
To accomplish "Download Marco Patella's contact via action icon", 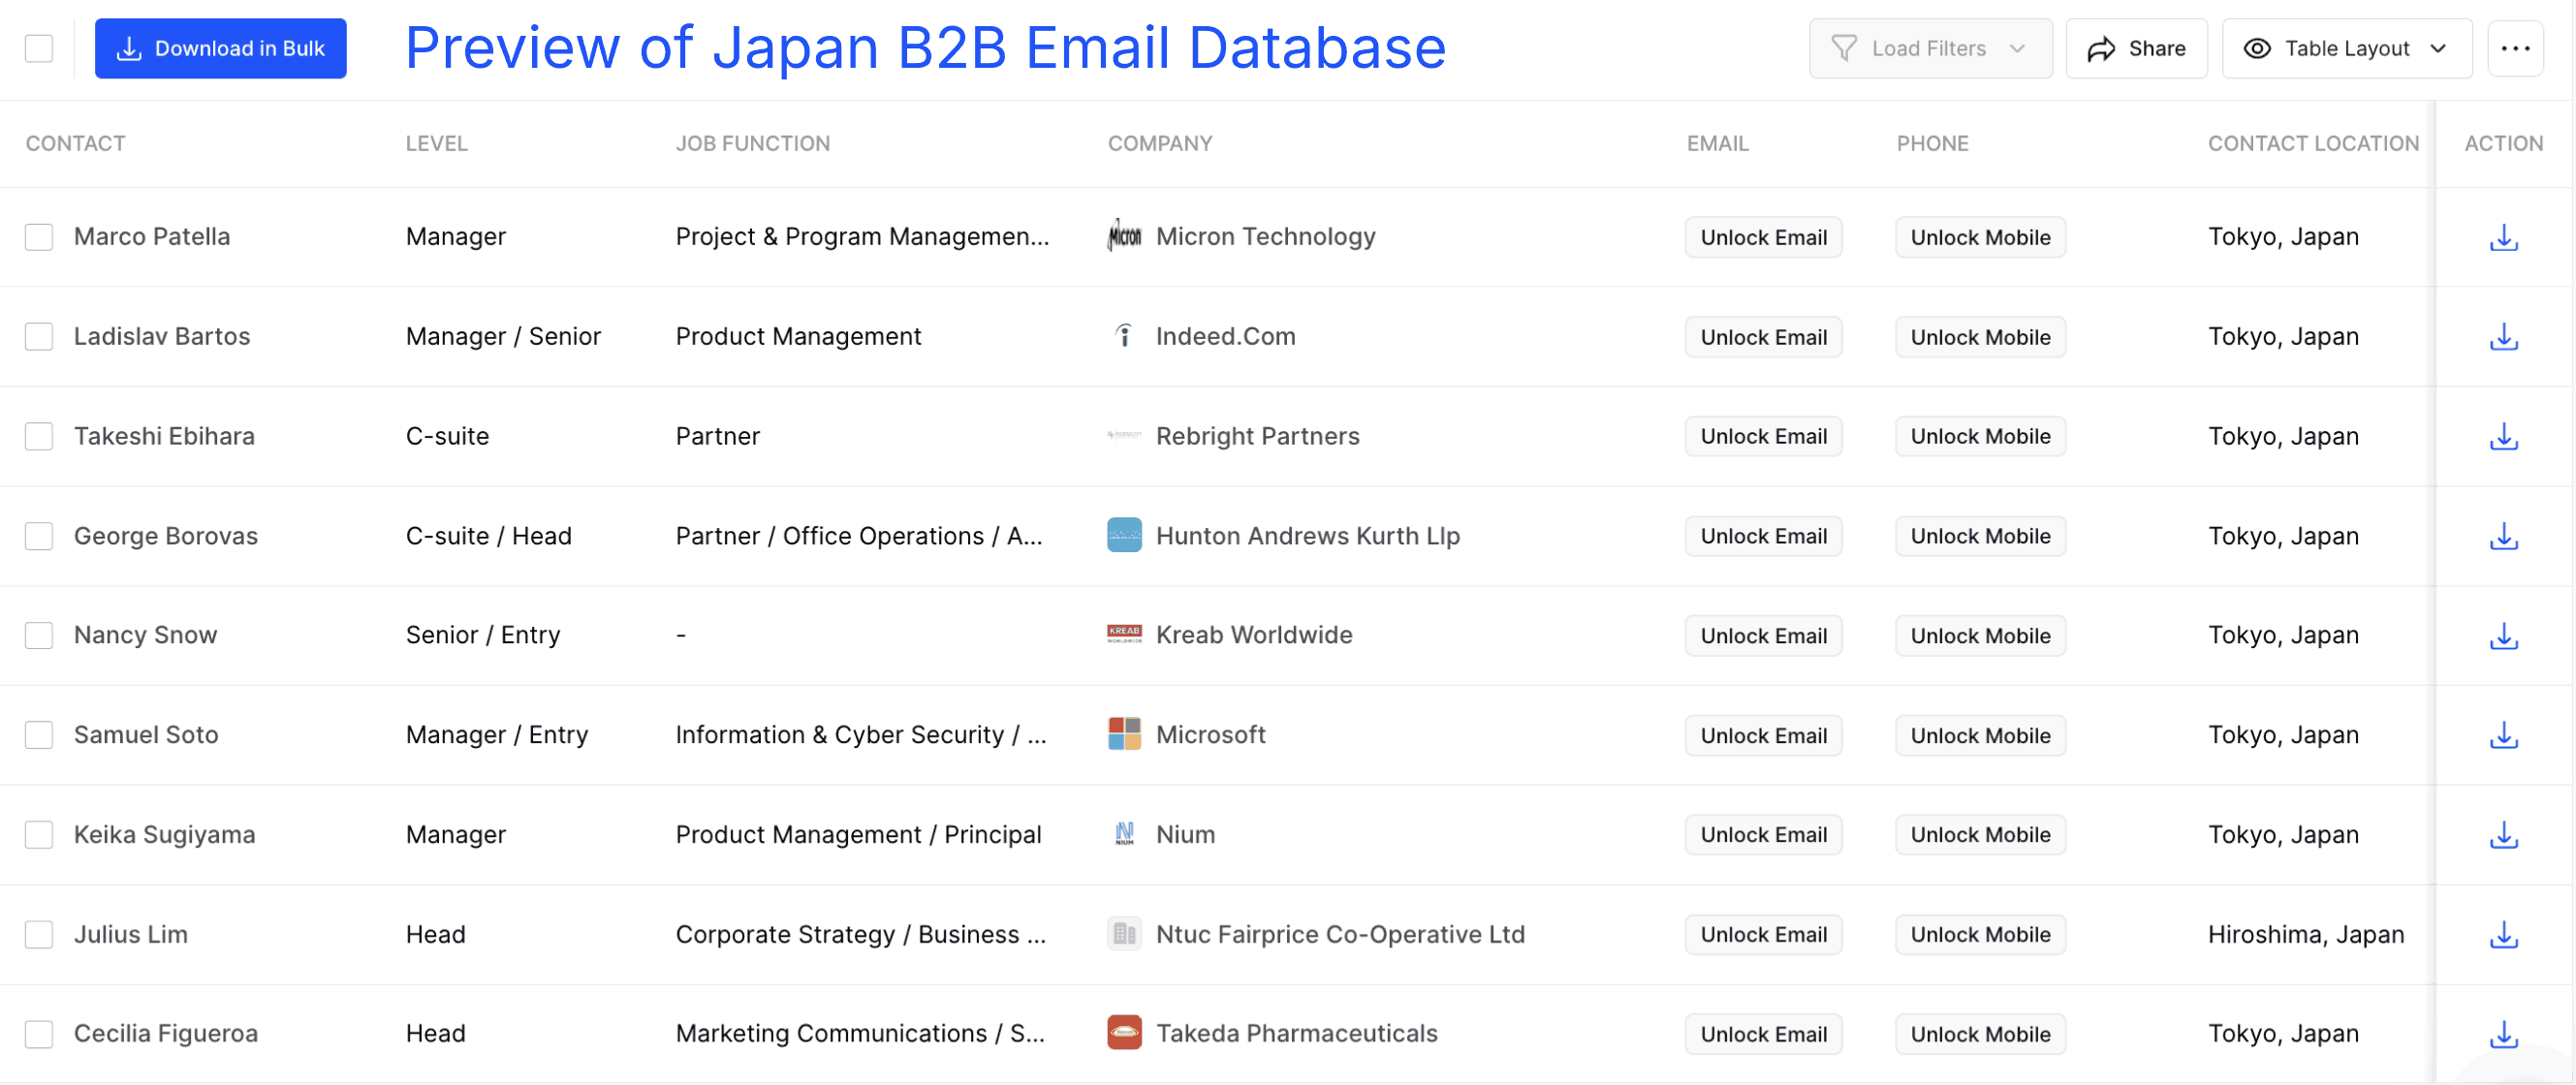I will tap(2504, 237).
